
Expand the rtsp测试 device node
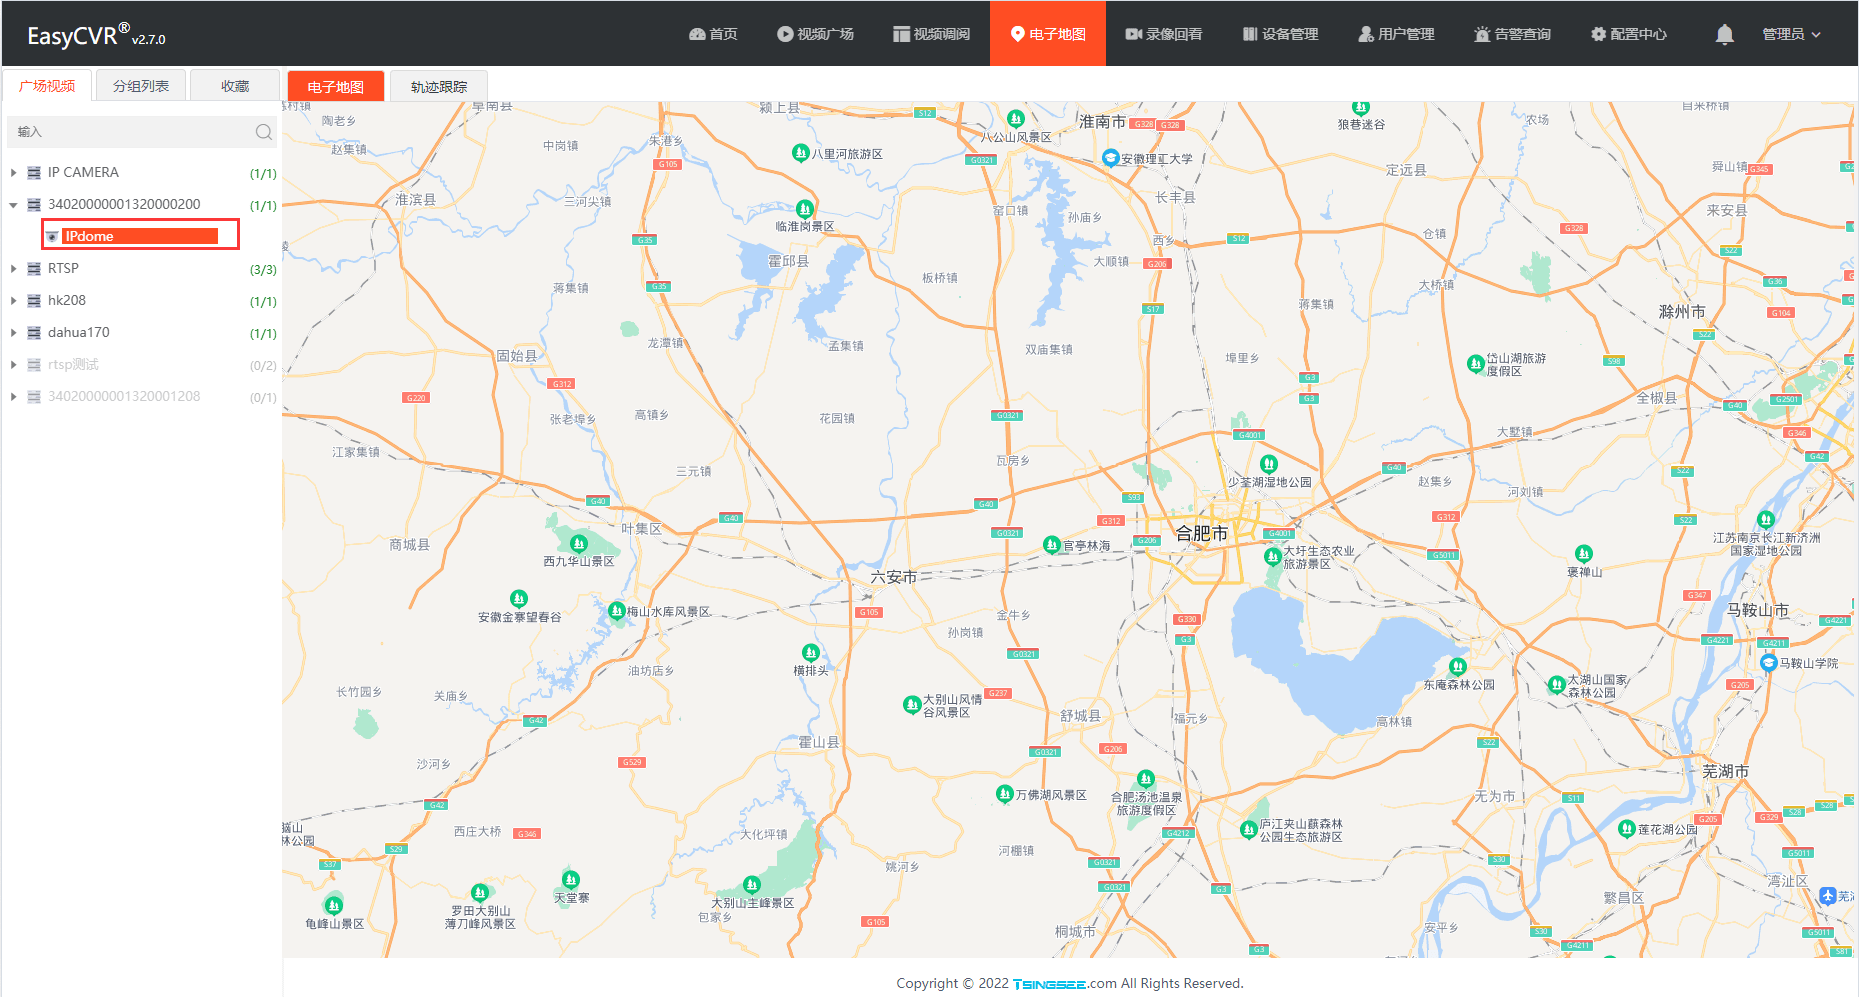pyautogui.click(x=14, y=365)
